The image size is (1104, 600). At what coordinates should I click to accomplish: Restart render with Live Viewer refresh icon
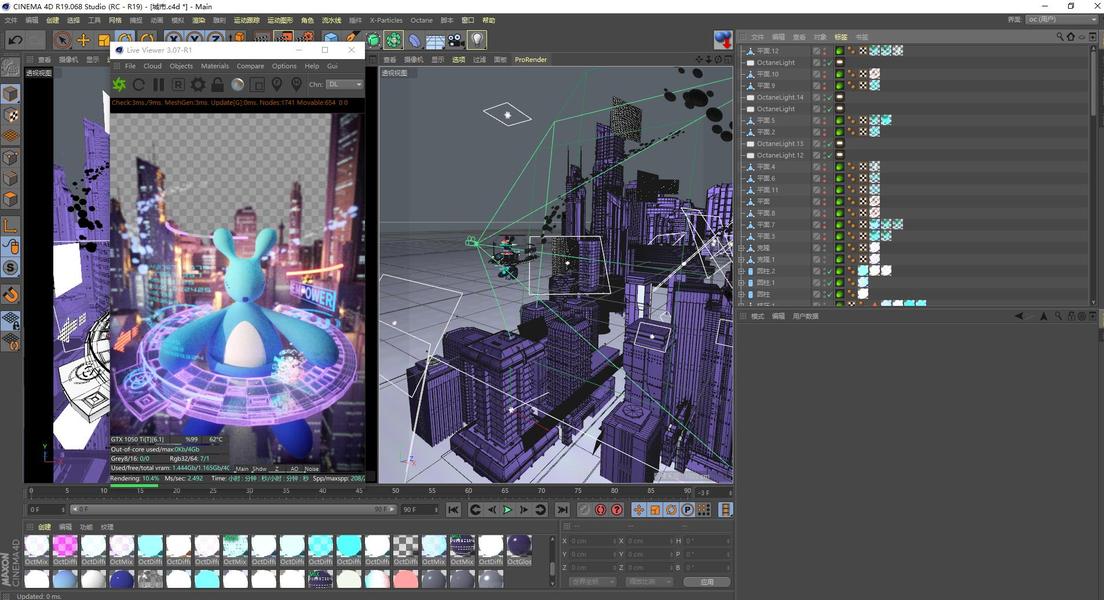click(139, 85)
